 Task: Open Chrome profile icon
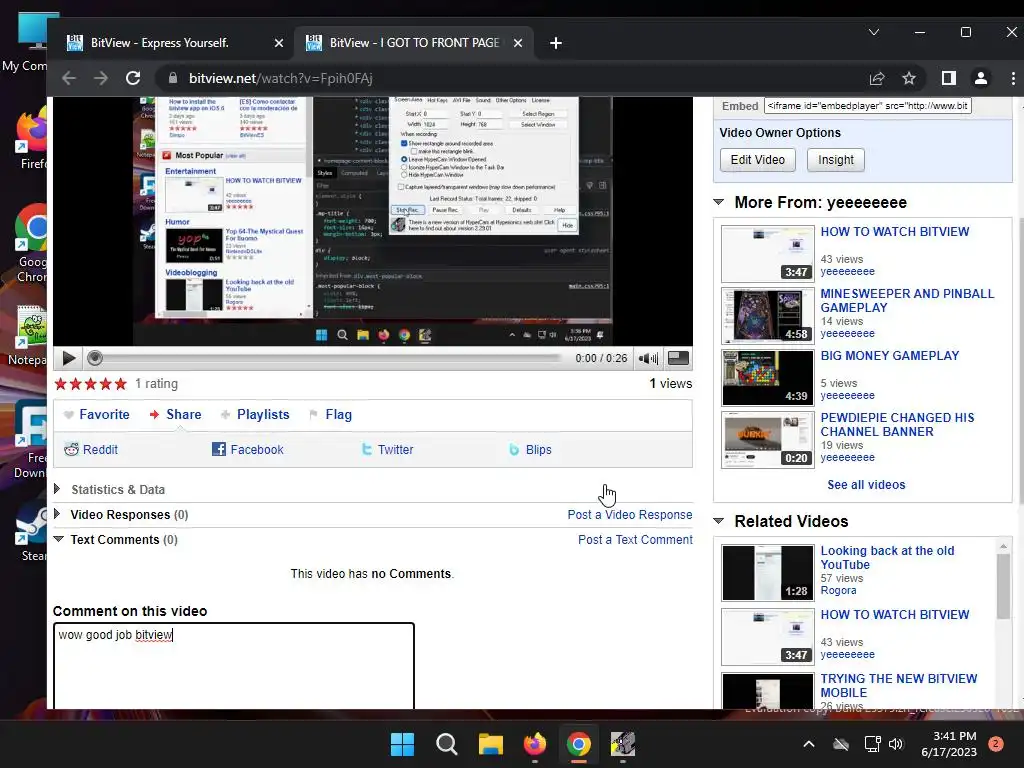(981, 78)
